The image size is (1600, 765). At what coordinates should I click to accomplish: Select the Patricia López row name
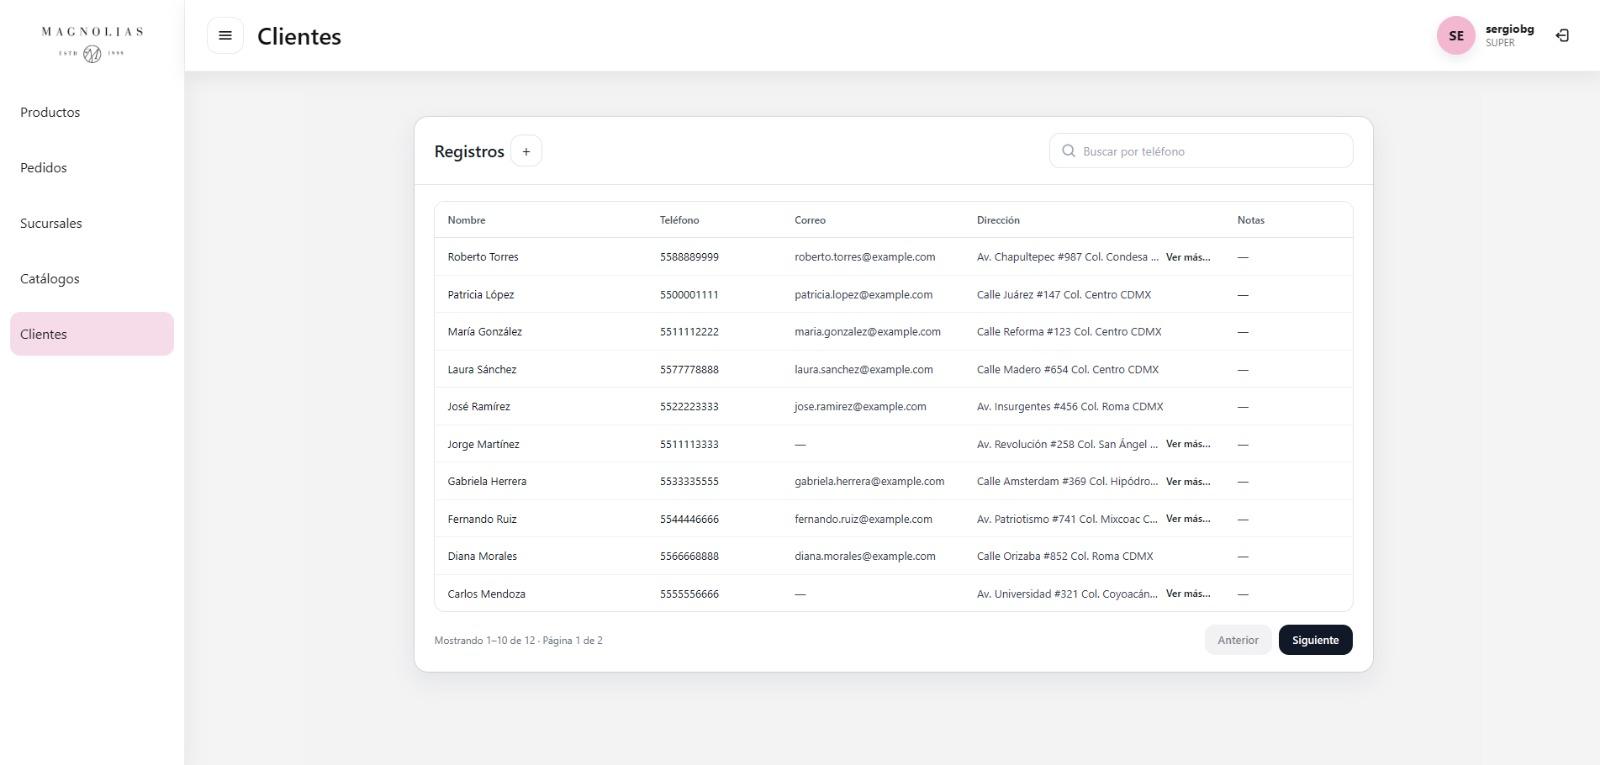(x=481, y=295)
